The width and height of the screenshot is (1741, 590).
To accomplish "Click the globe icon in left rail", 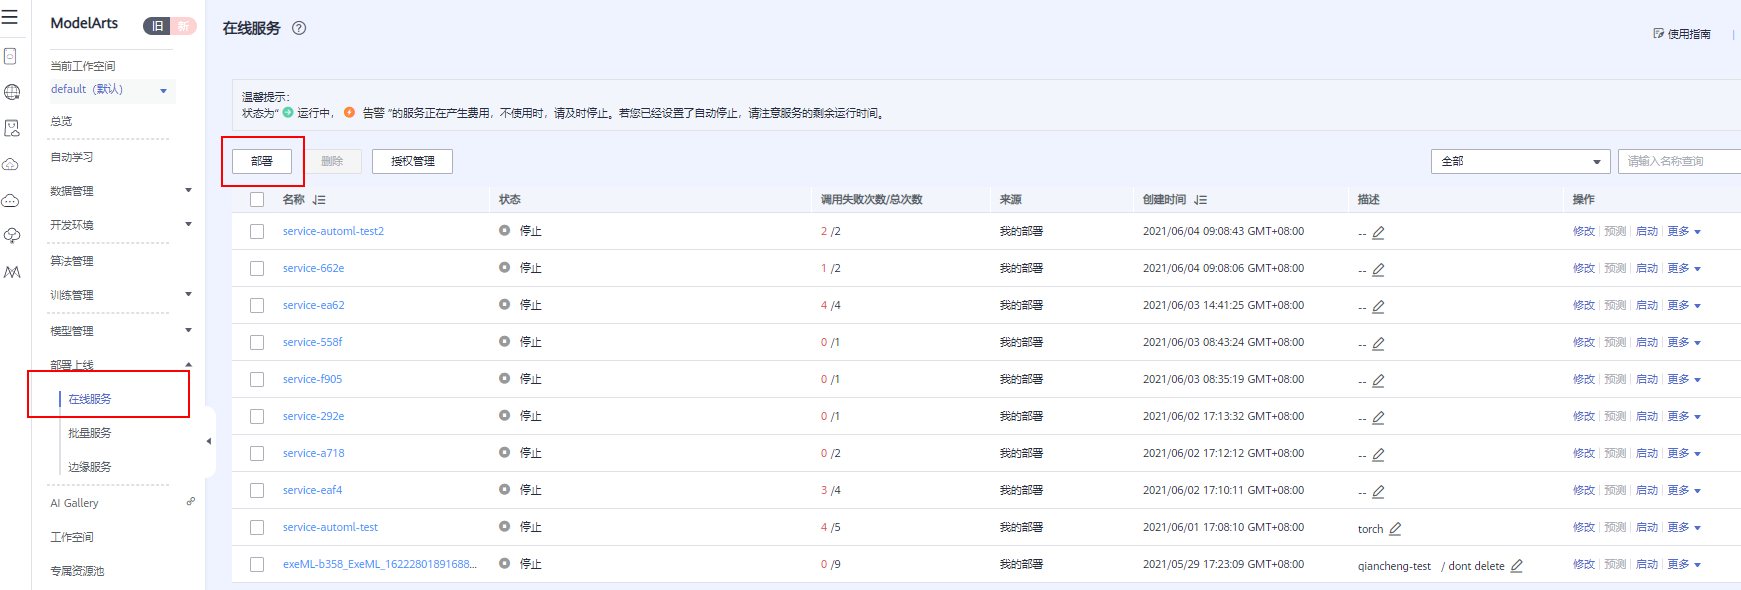I will (x=12, y=92).
